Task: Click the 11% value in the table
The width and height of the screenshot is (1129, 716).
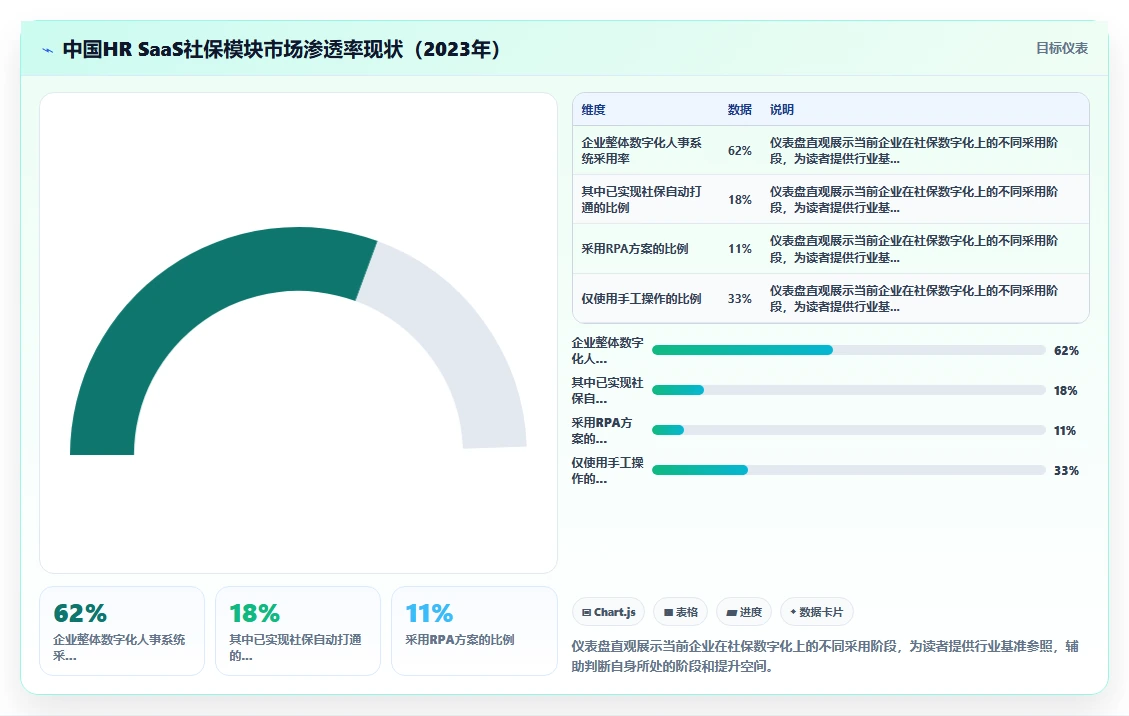Action: (739, 249)
